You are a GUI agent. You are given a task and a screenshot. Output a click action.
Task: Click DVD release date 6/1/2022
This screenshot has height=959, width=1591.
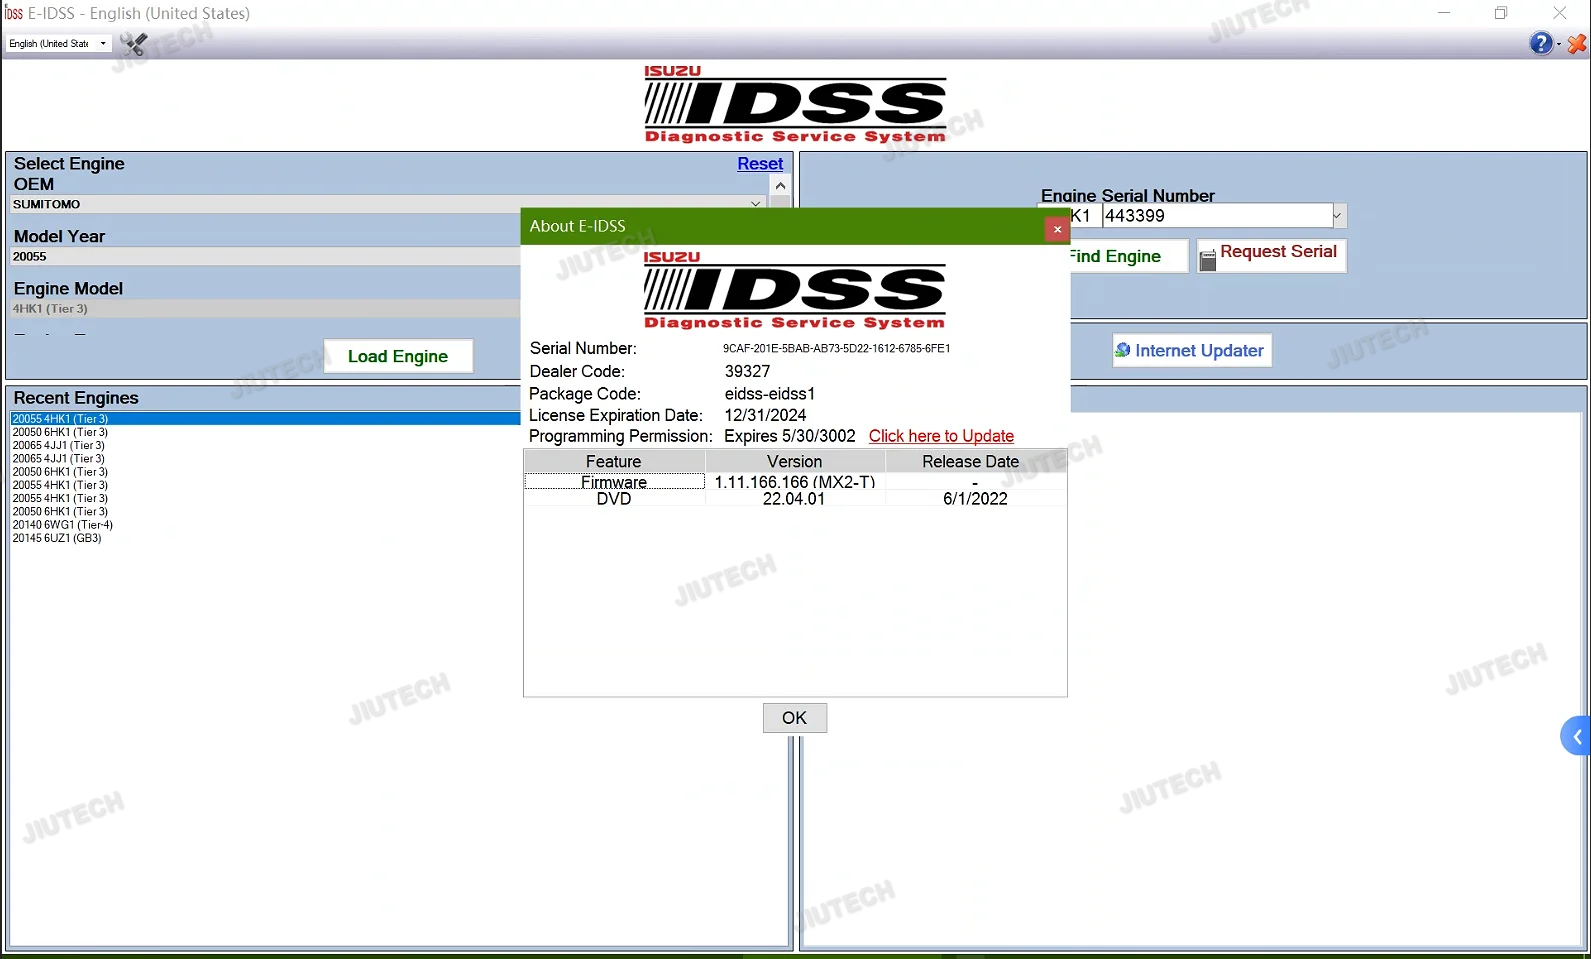(x=975, y=499)
